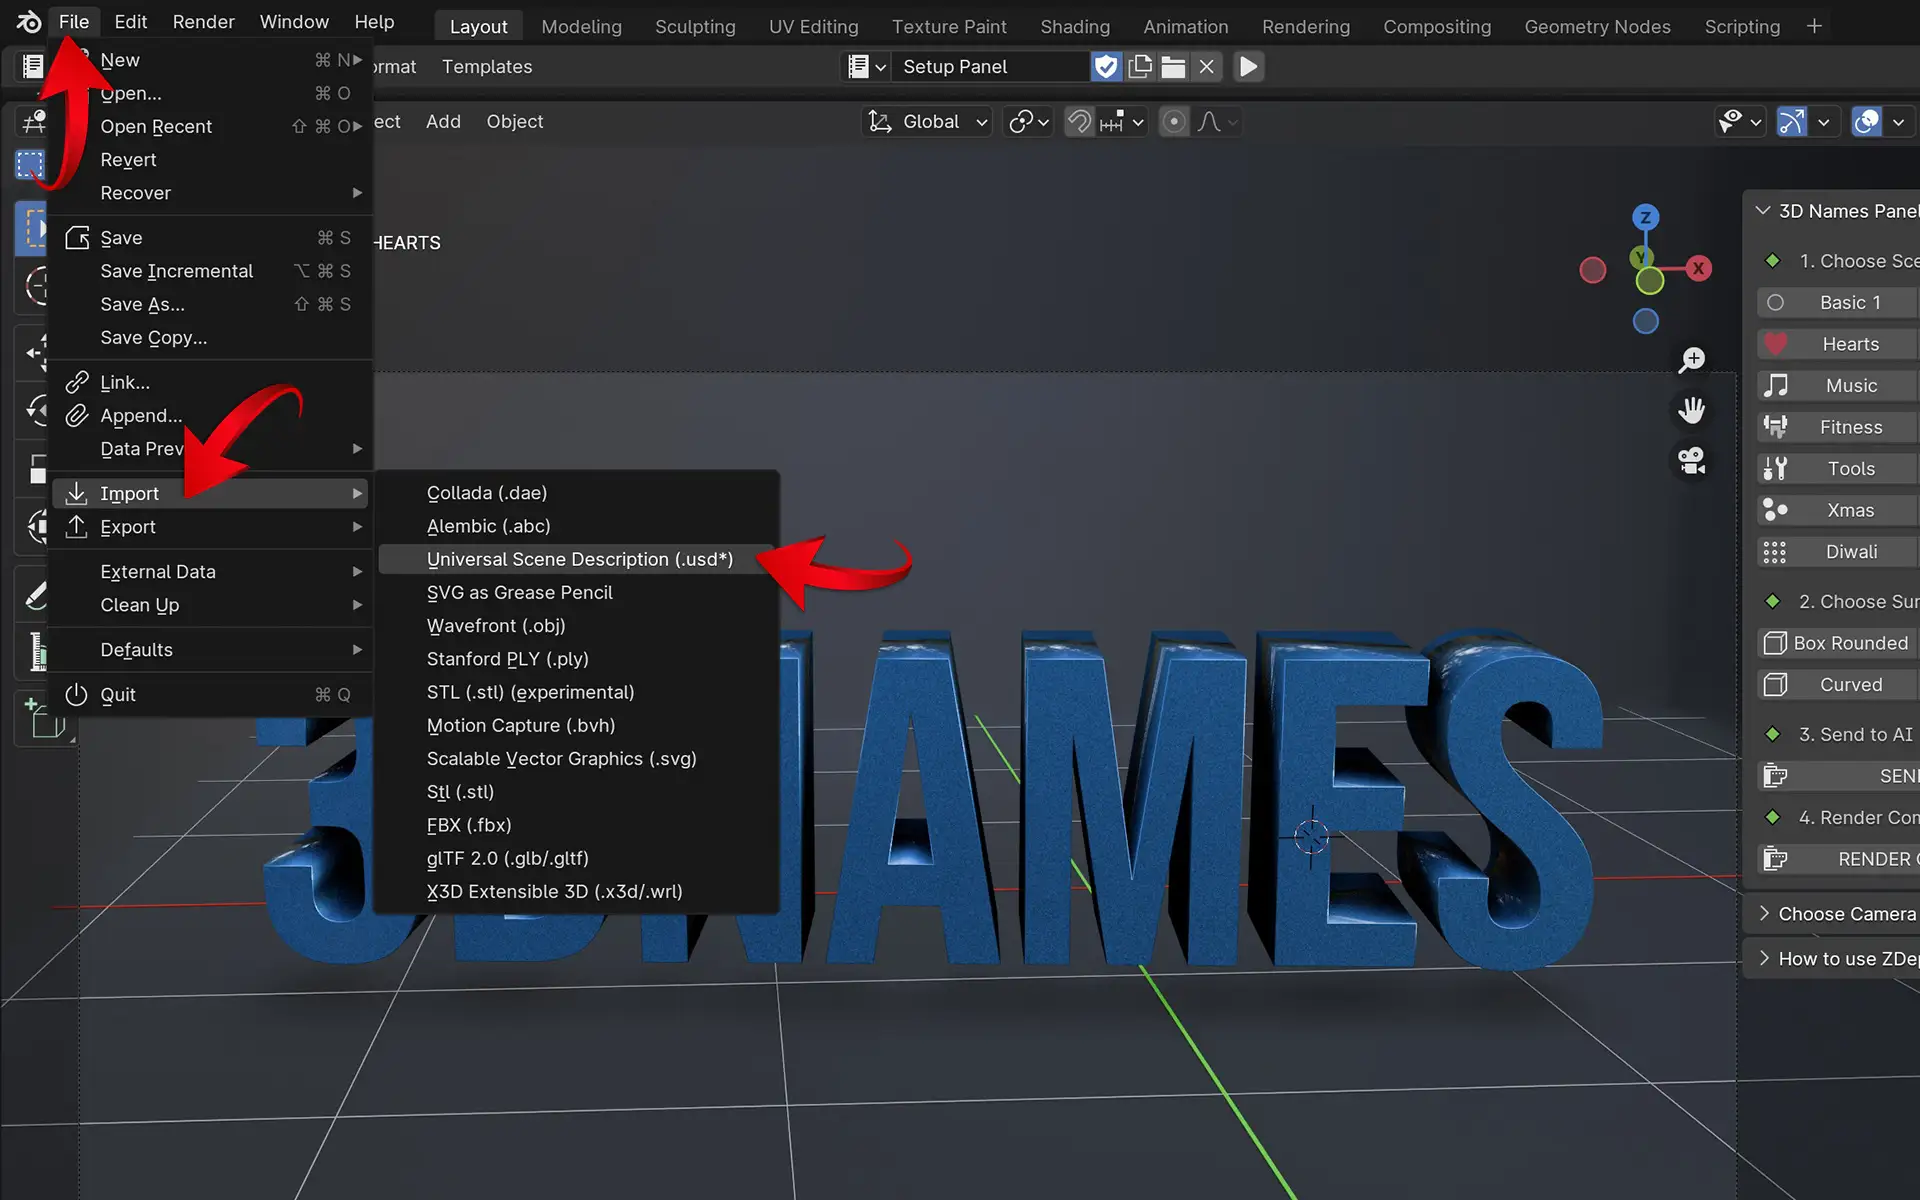1920x1200 pixels.
Task: Click Link... in the File menu
Action: click(x=210, y=382)
